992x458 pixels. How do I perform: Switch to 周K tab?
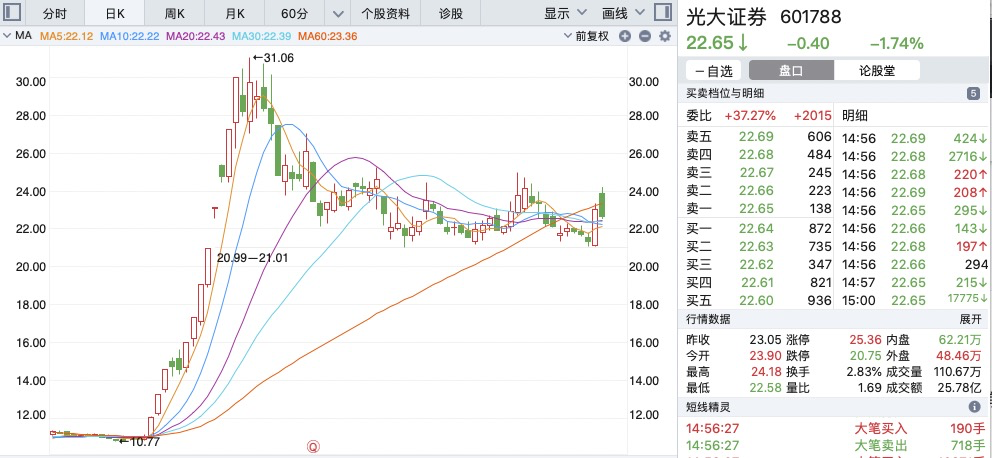pyautogui.click(x=174, y=13)
